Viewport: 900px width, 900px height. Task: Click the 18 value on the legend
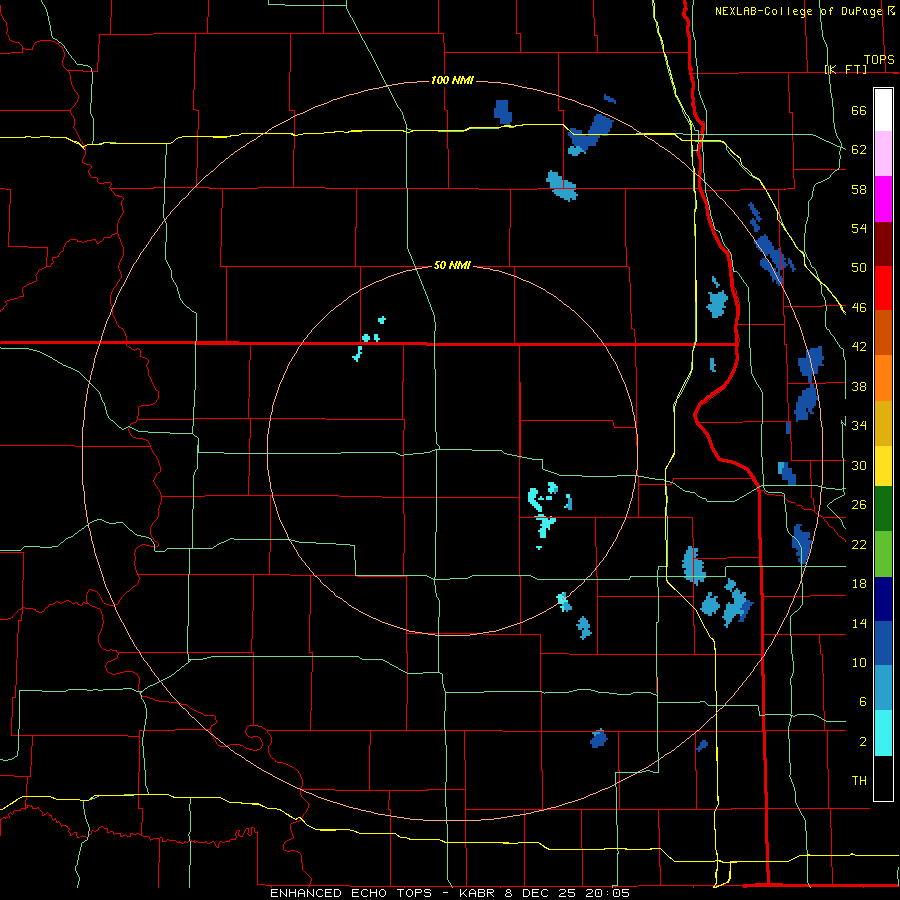(x=859, y=584)
